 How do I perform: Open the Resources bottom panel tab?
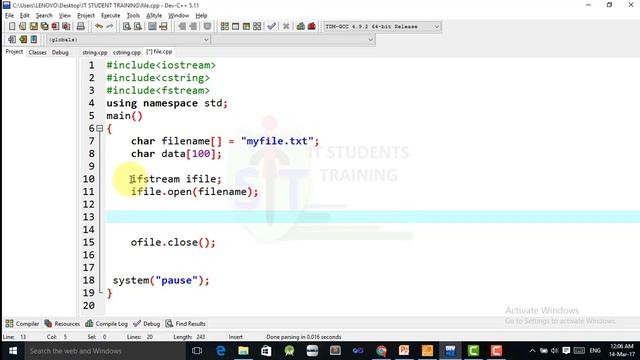[62, 324]
